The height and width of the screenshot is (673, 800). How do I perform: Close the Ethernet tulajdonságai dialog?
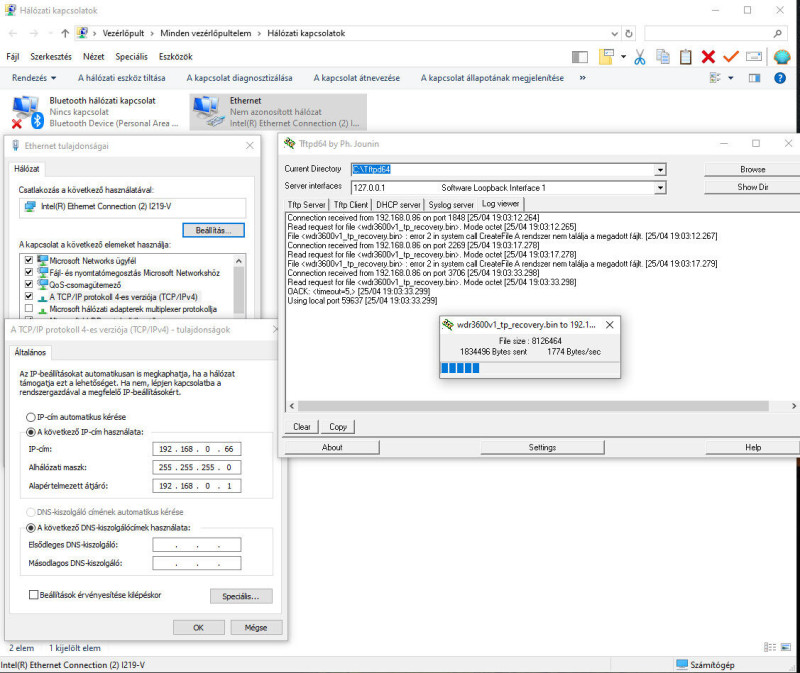(249, 146)
